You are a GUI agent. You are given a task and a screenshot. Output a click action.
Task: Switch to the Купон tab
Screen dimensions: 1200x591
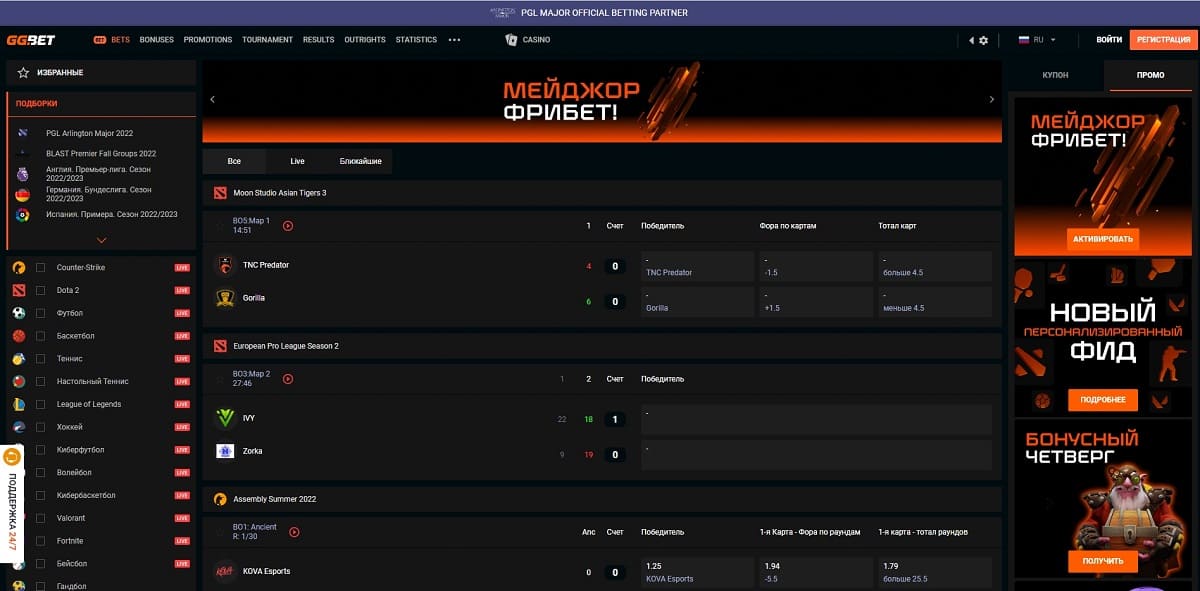1055,75
